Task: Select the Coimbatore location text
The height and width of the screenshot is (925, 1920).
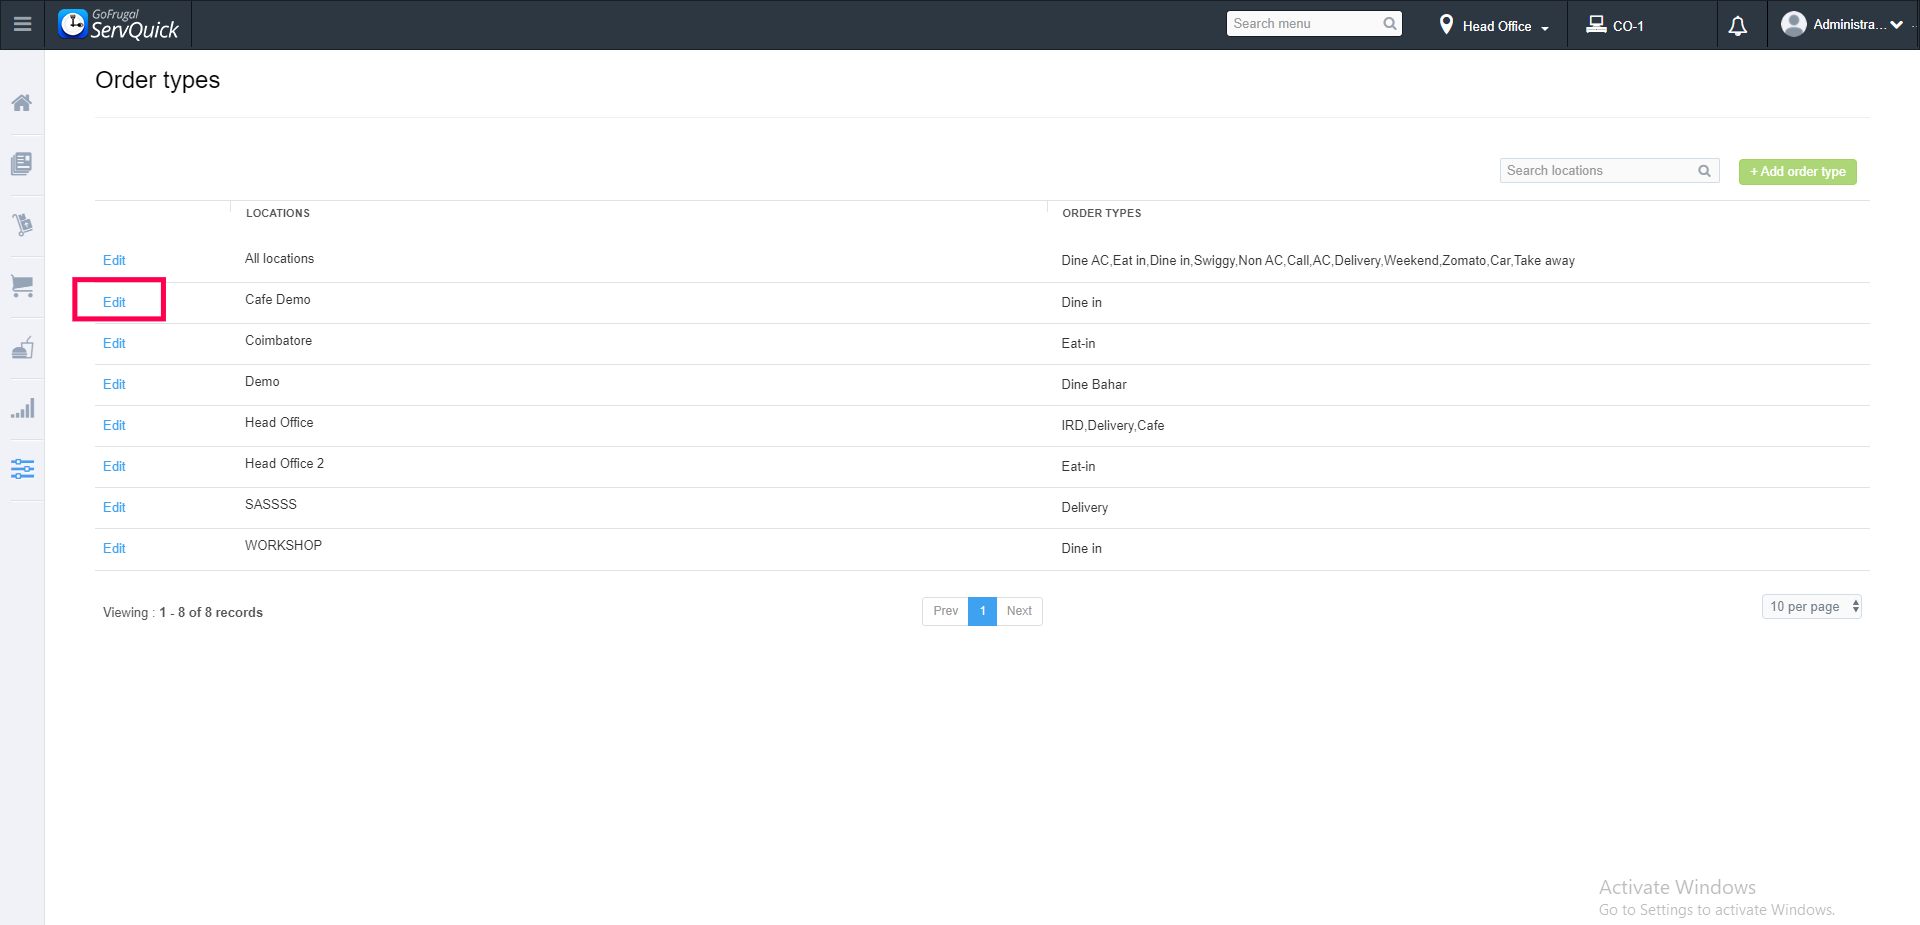Action: 278,341
